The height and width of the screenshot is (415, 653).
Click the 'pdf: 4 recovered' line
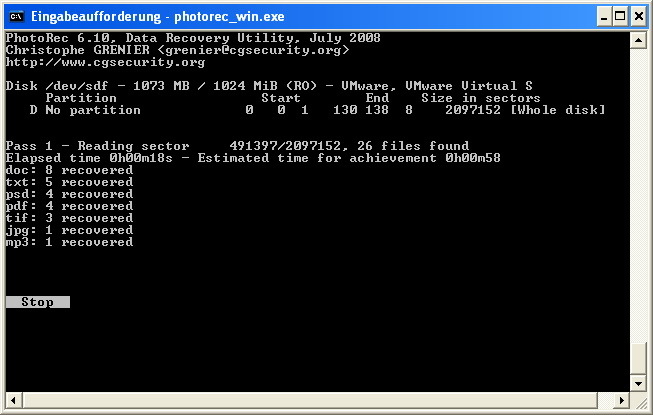tap(70, 206)
